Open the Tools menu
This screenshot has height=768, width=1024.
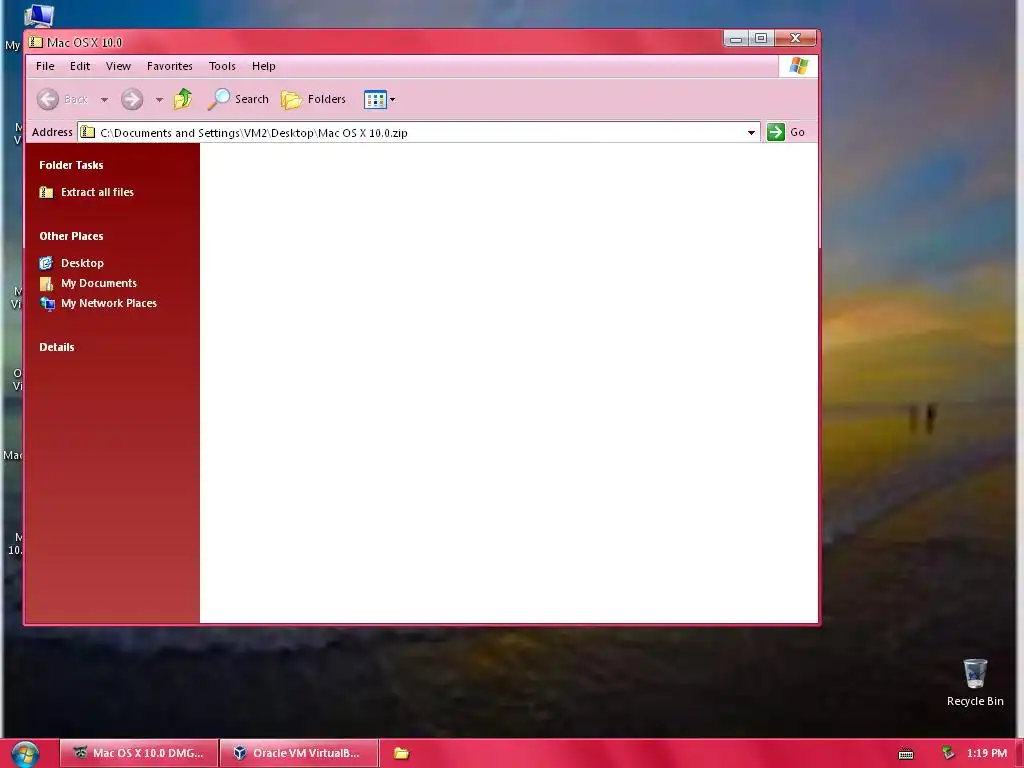[x=222, y=66]
